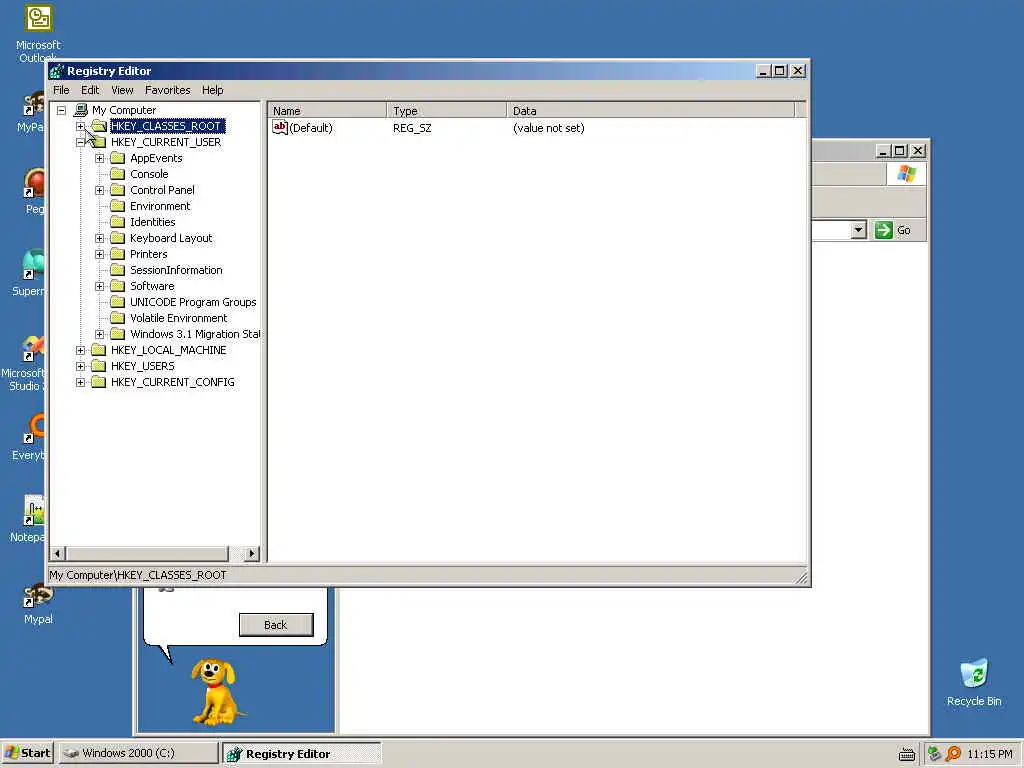Viewport: 1024px width, 768px height.
Task: Expand the HKEY_CURRENT_CONFIG hive
Action: 80,382
